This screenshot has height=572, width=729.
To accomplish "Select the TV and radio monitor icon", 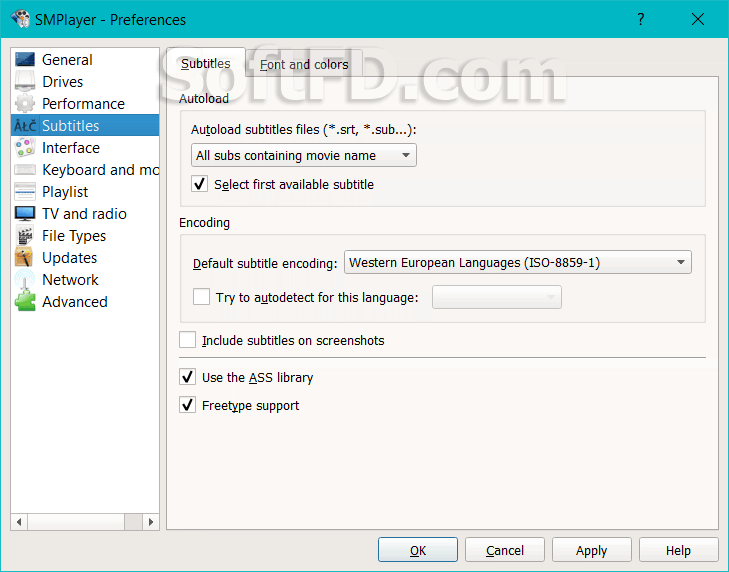I will point(25,213).
